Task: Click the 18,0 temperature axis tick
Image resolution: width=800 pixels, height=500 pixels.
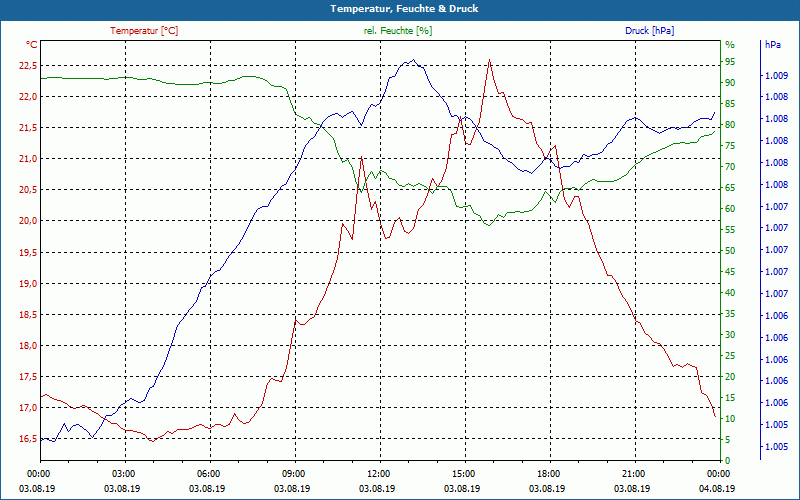Action: (x=28, y=345)
